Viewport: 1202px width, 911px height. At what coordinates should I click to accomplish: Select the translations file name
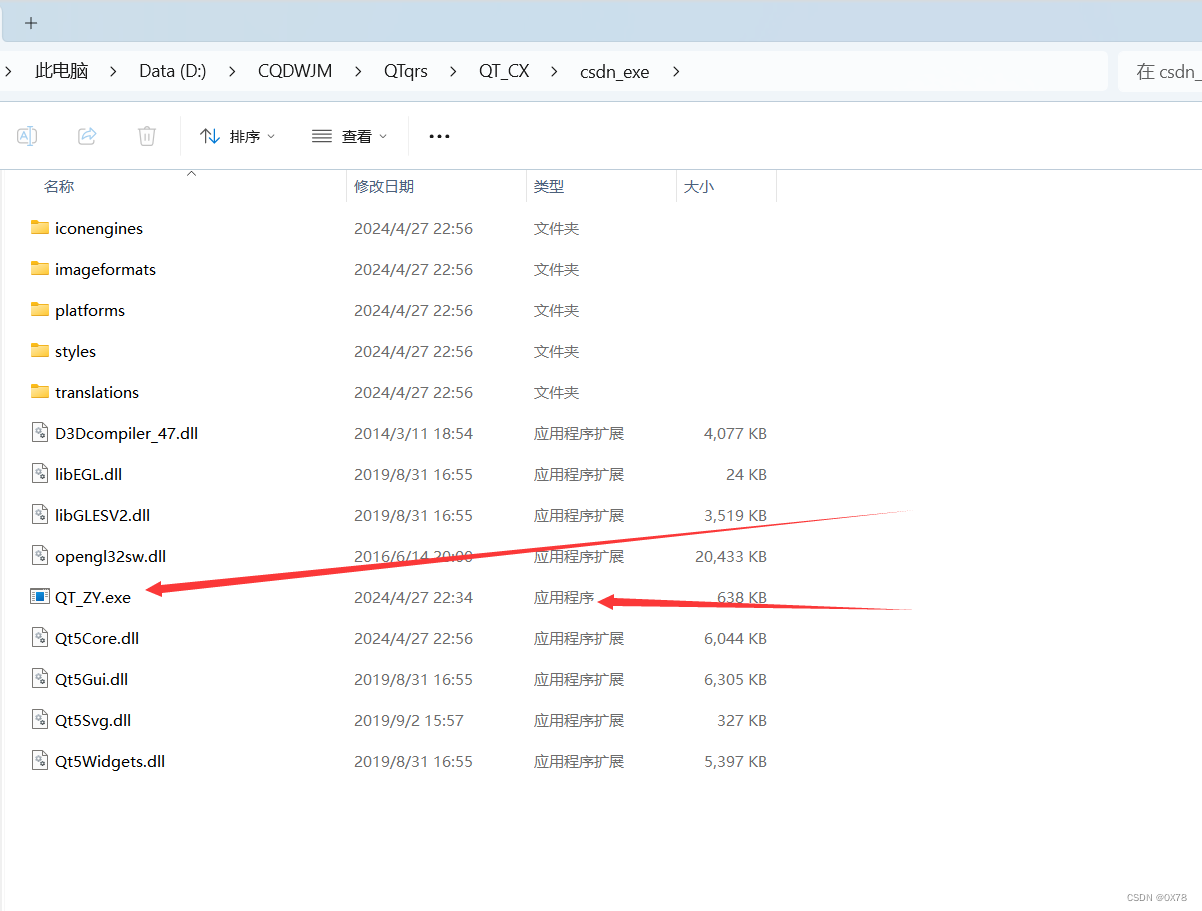(x=97, y=392)
